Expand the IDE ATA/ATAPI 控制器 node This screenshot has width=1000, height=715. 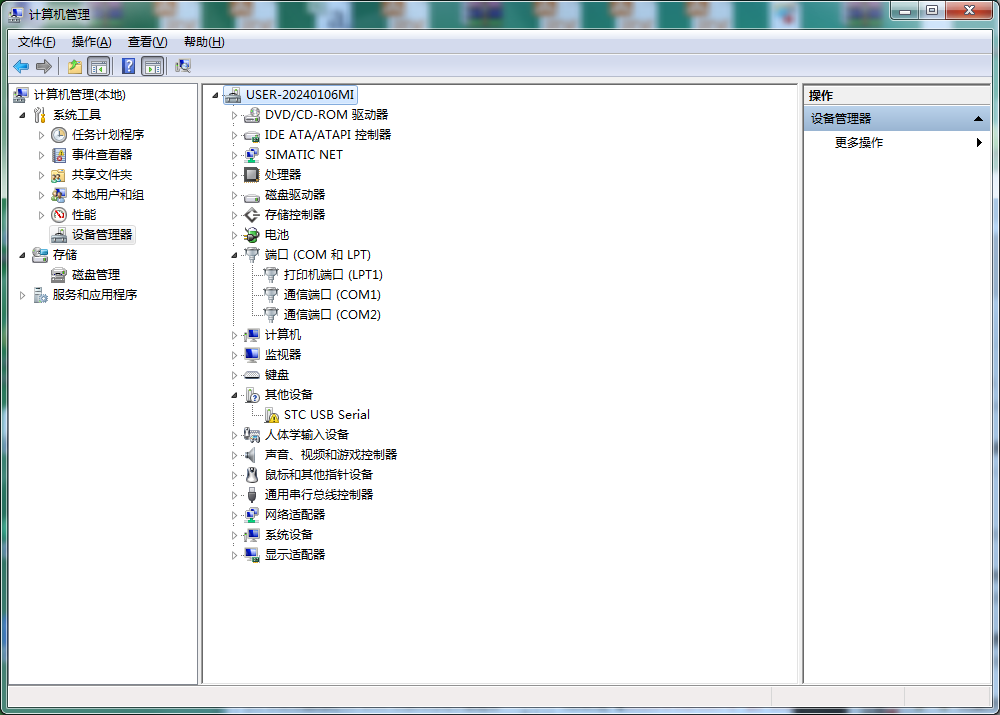click(234, 135)
